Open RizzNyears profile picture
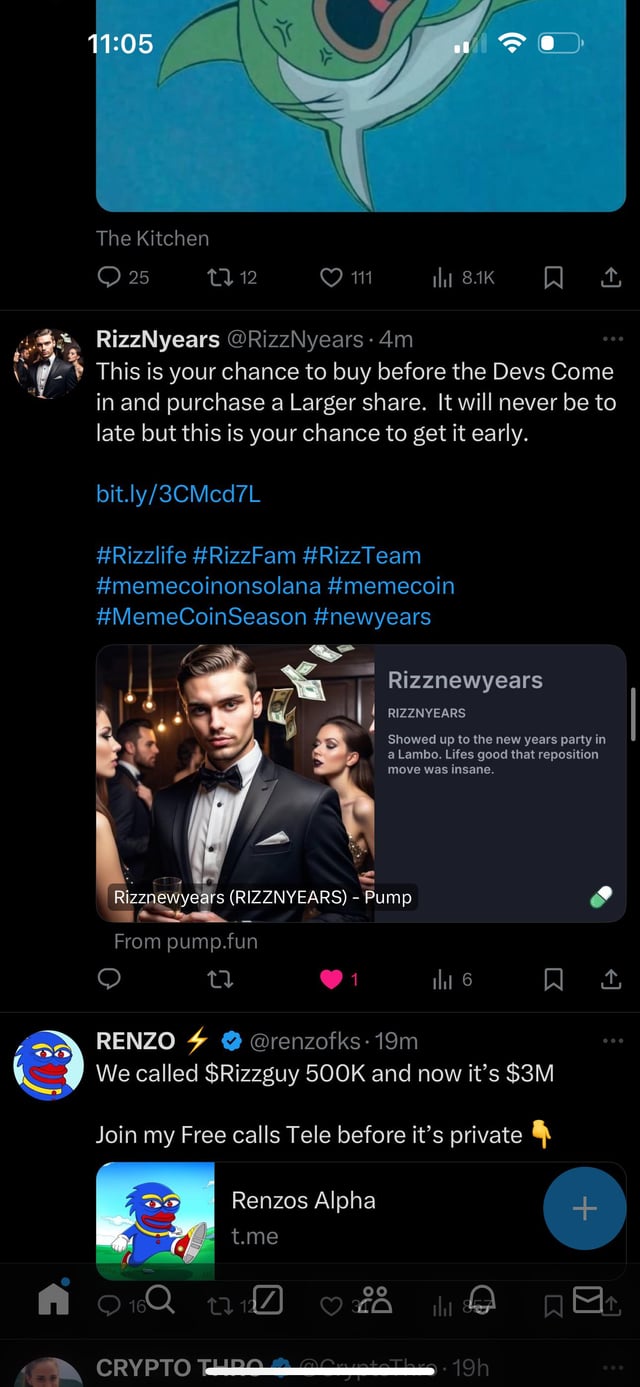Screen dimensions: 640x1387 point(48,363)
